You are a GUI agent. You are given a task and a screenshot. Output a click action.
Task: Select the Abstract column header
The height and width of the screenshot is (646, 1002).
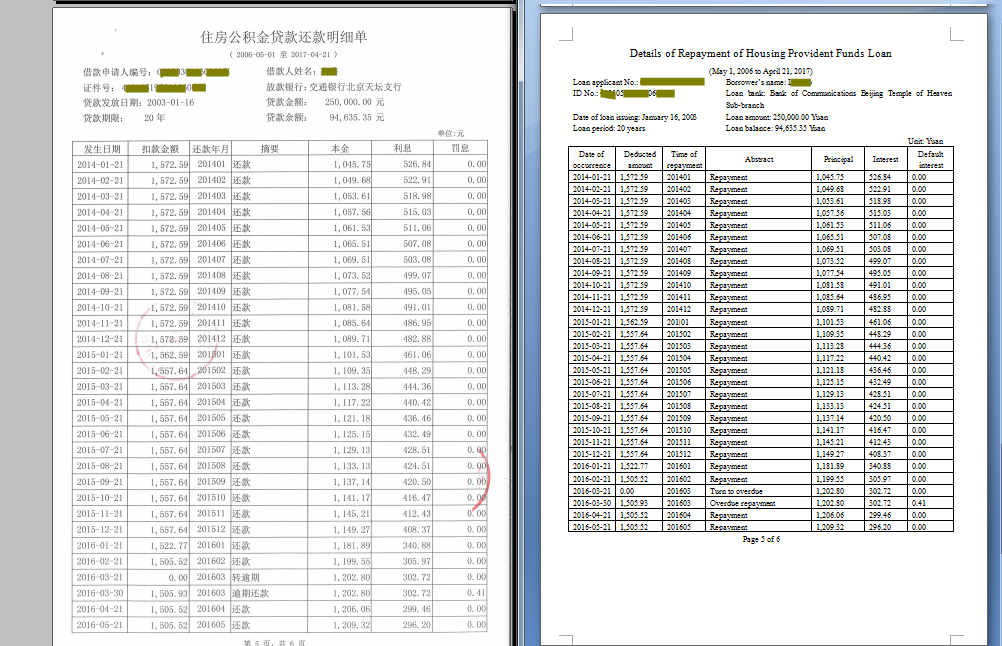(x=759, y=158)
